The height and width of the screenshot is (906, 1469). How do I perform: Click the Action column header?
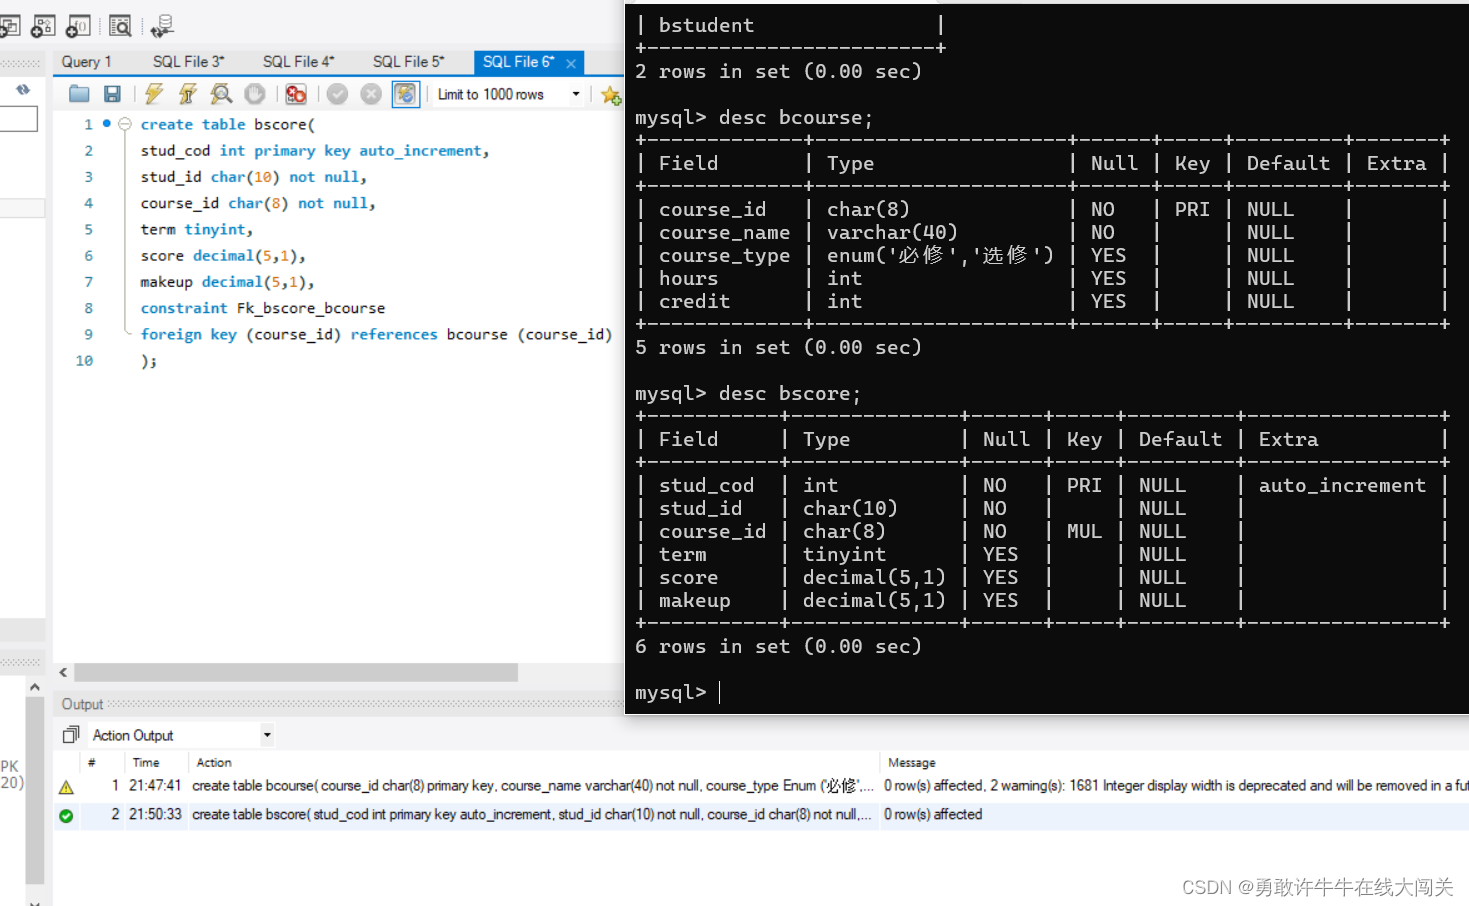(214, 763)
